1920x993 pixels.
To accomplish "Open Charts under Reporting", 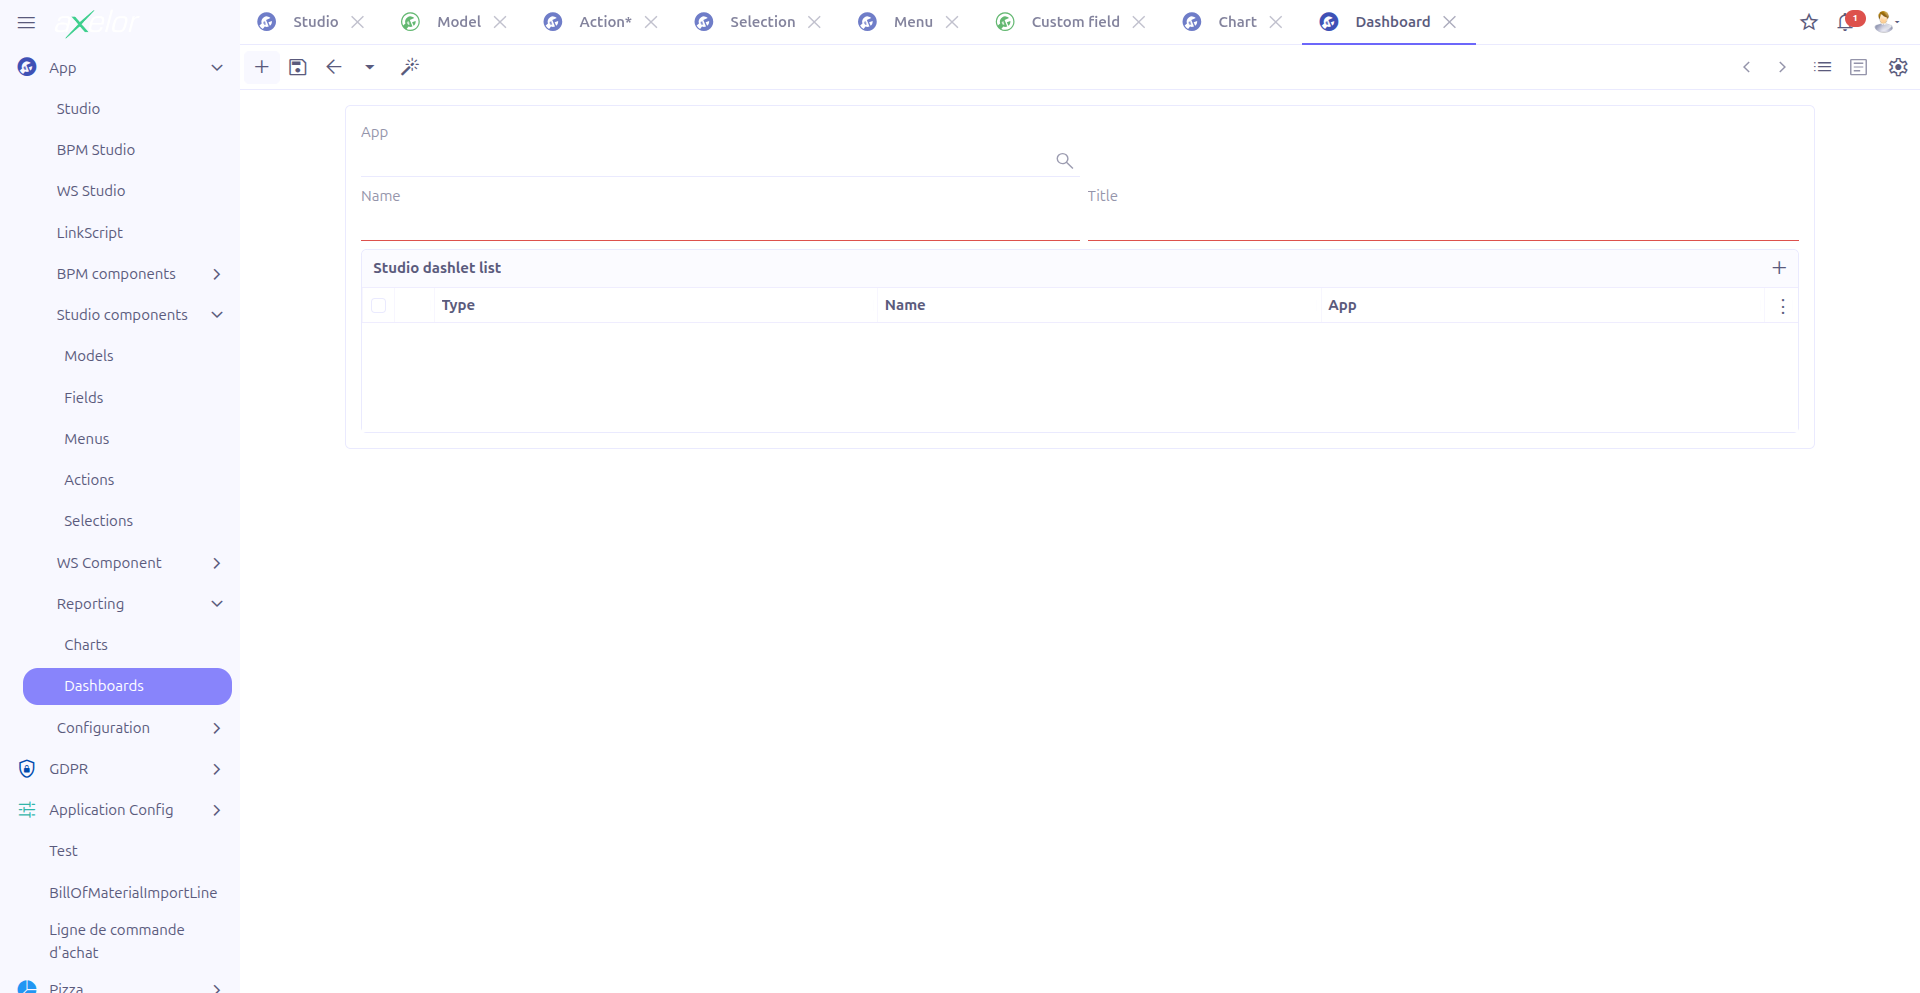I will point(86,644).
